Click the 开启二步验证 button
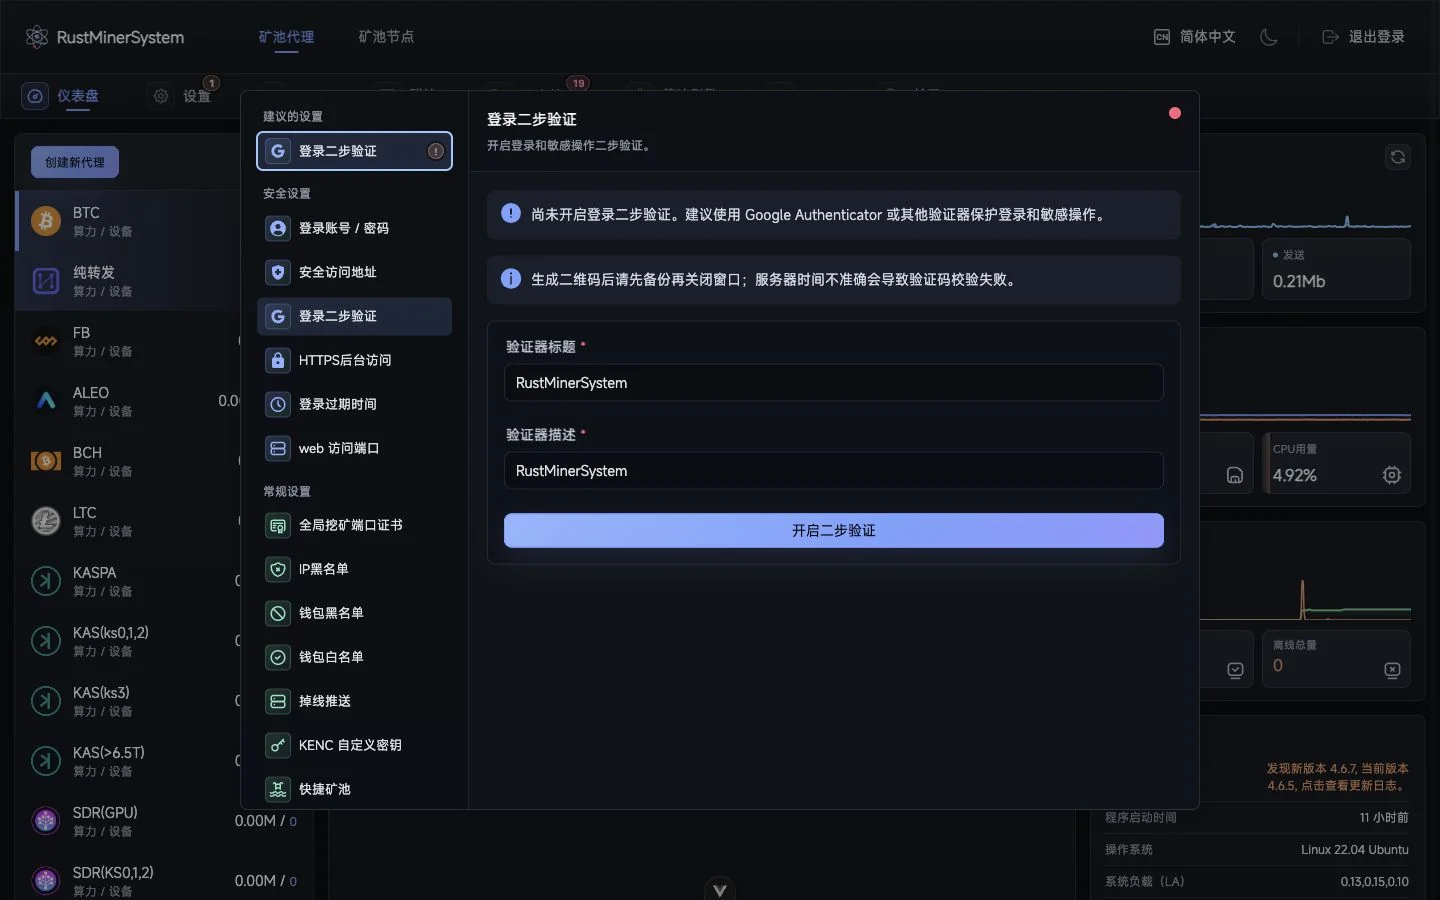 tap(833, 531)
